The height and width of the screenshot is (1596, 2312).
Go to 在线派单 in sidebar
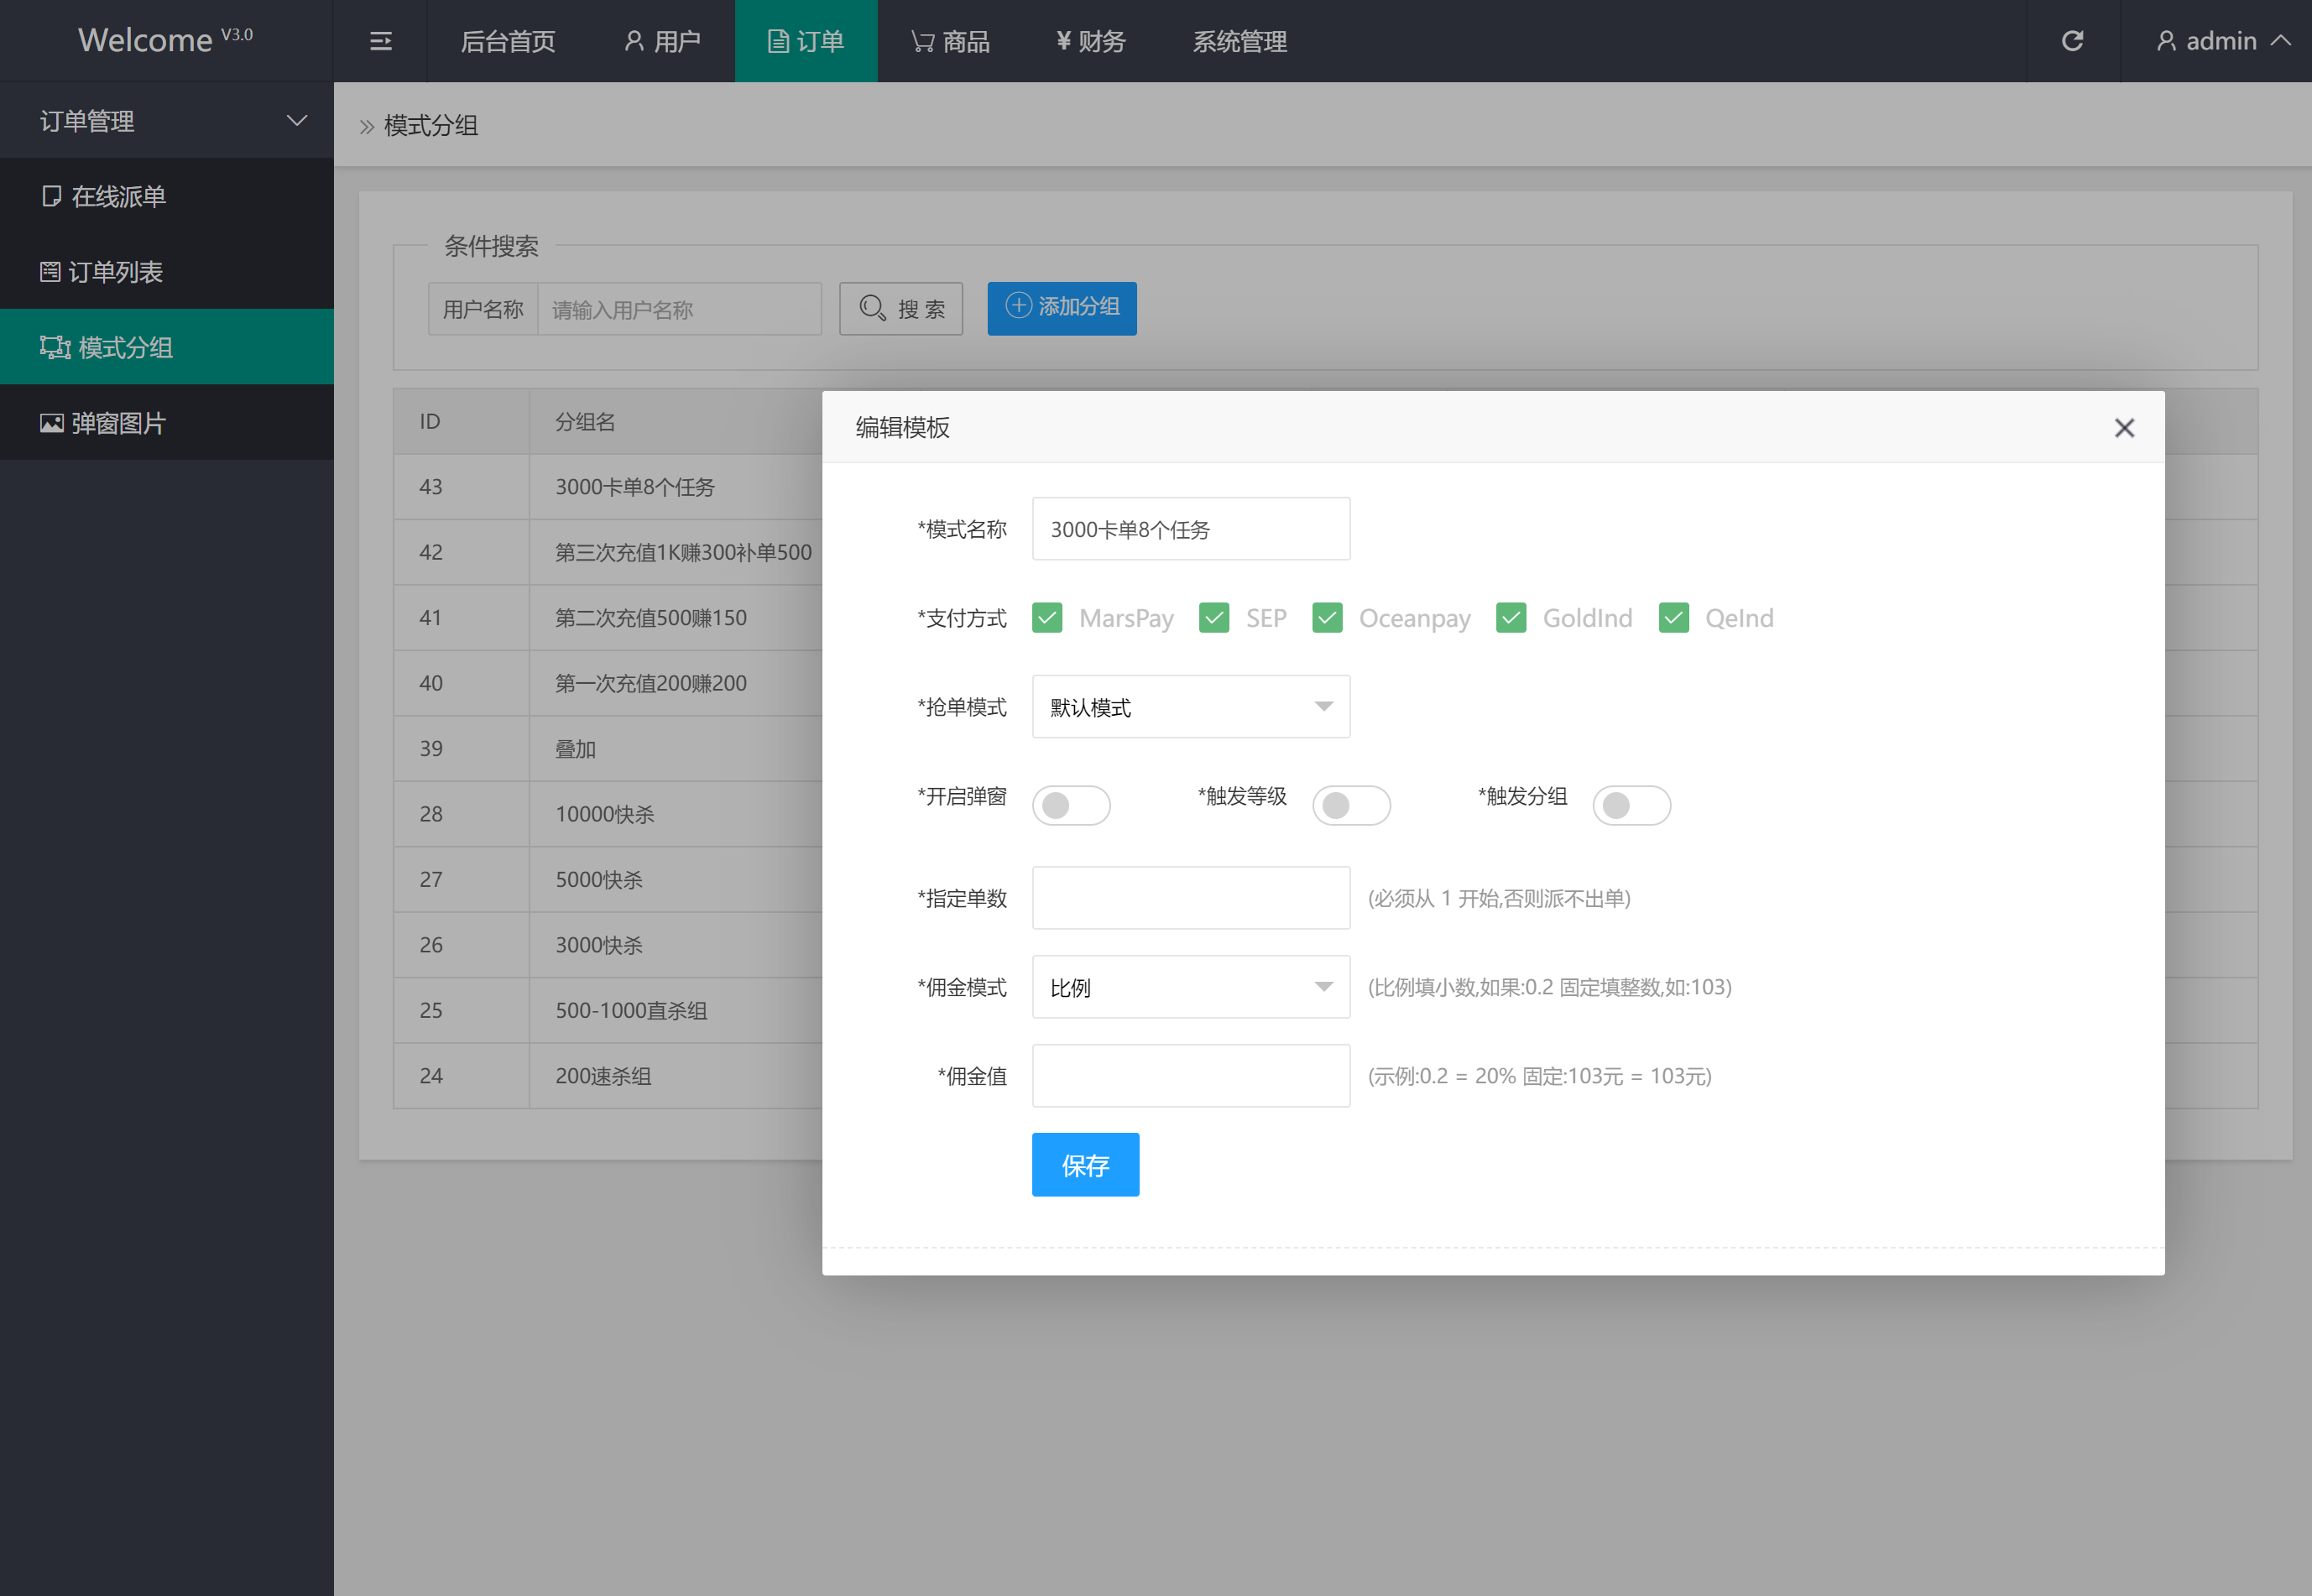tap(167, 196)
